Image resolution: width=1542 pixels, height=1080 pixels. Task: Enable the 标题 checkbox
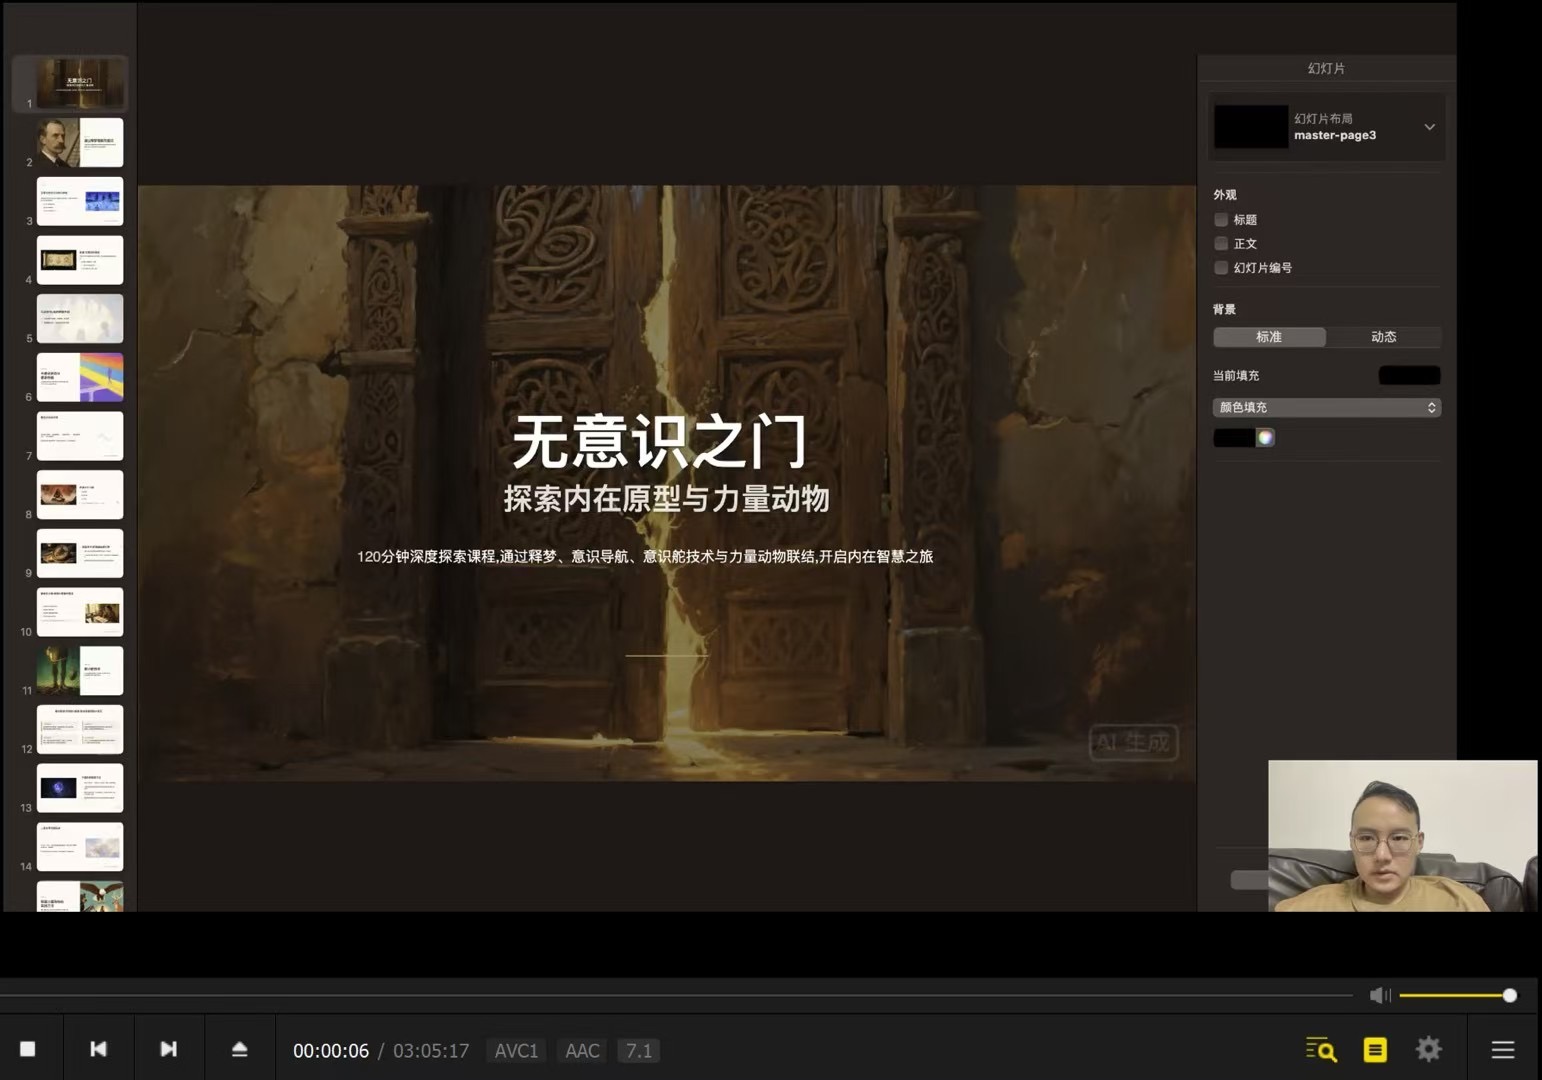point(1221,220)
